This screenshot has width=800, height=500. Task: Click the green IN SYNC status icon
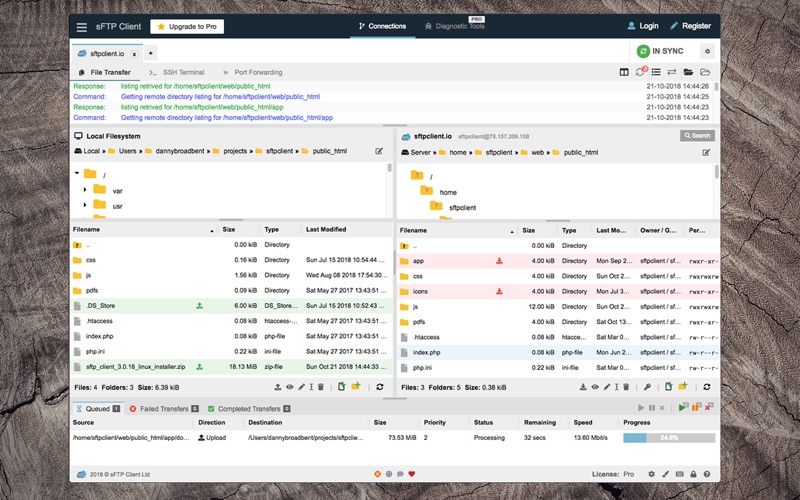pos(643,51)
